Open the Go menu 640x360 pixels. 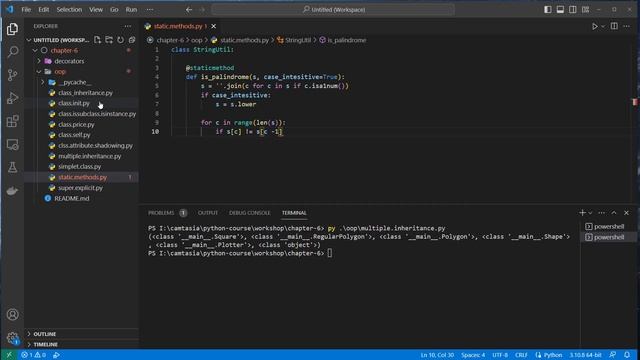pyautogui.click(x=114, y=9)
